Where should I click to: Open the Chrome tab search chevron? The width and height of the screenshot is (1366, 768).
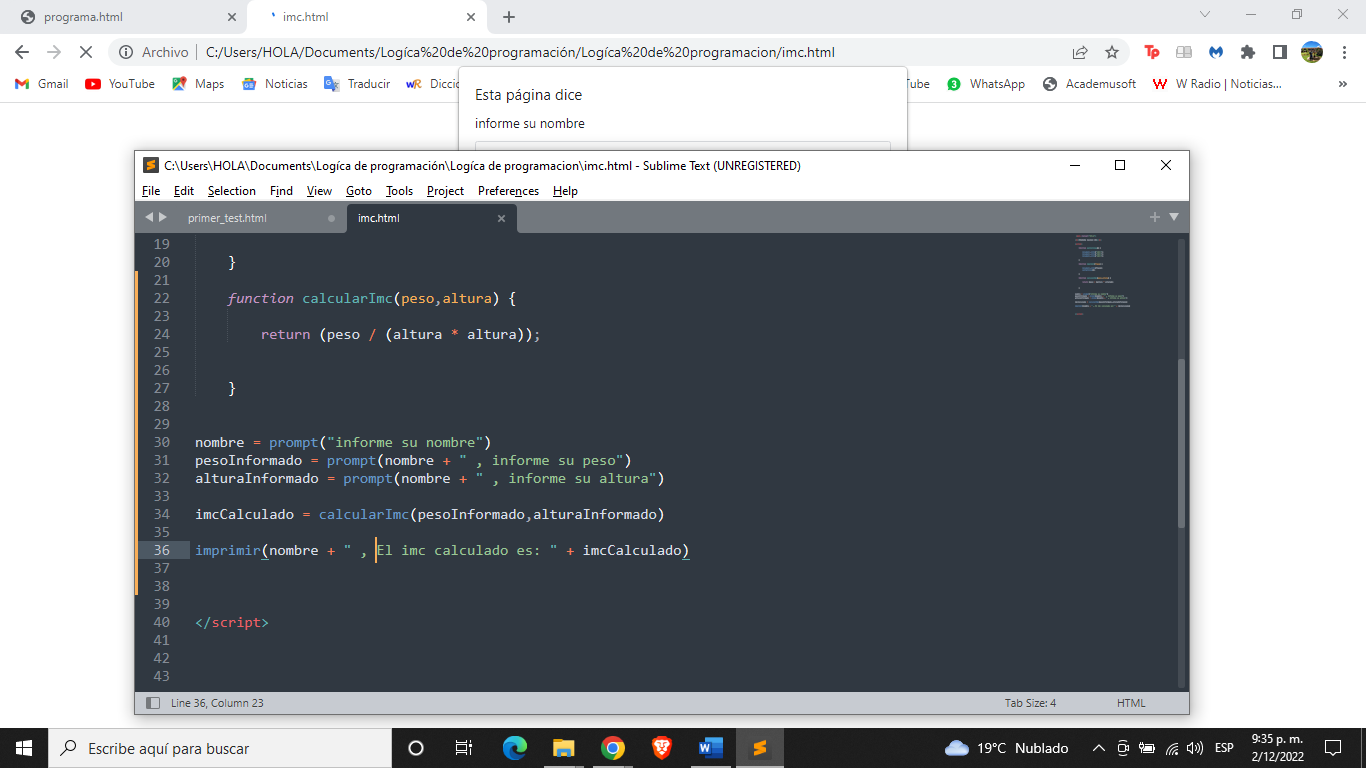click(x=1205, y=15)
